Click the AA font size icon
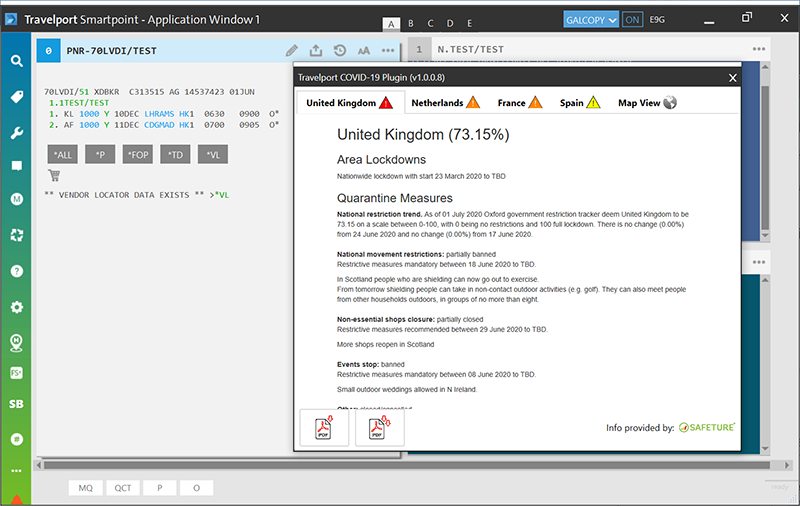 [364, 50]
